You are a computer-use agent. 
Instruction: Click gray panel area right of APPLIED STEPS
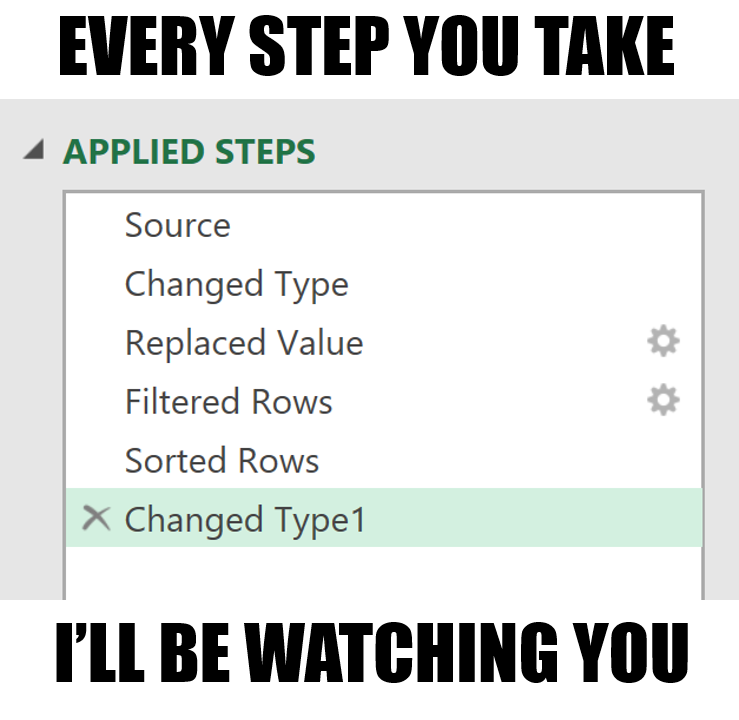click(x=520, y=151)
